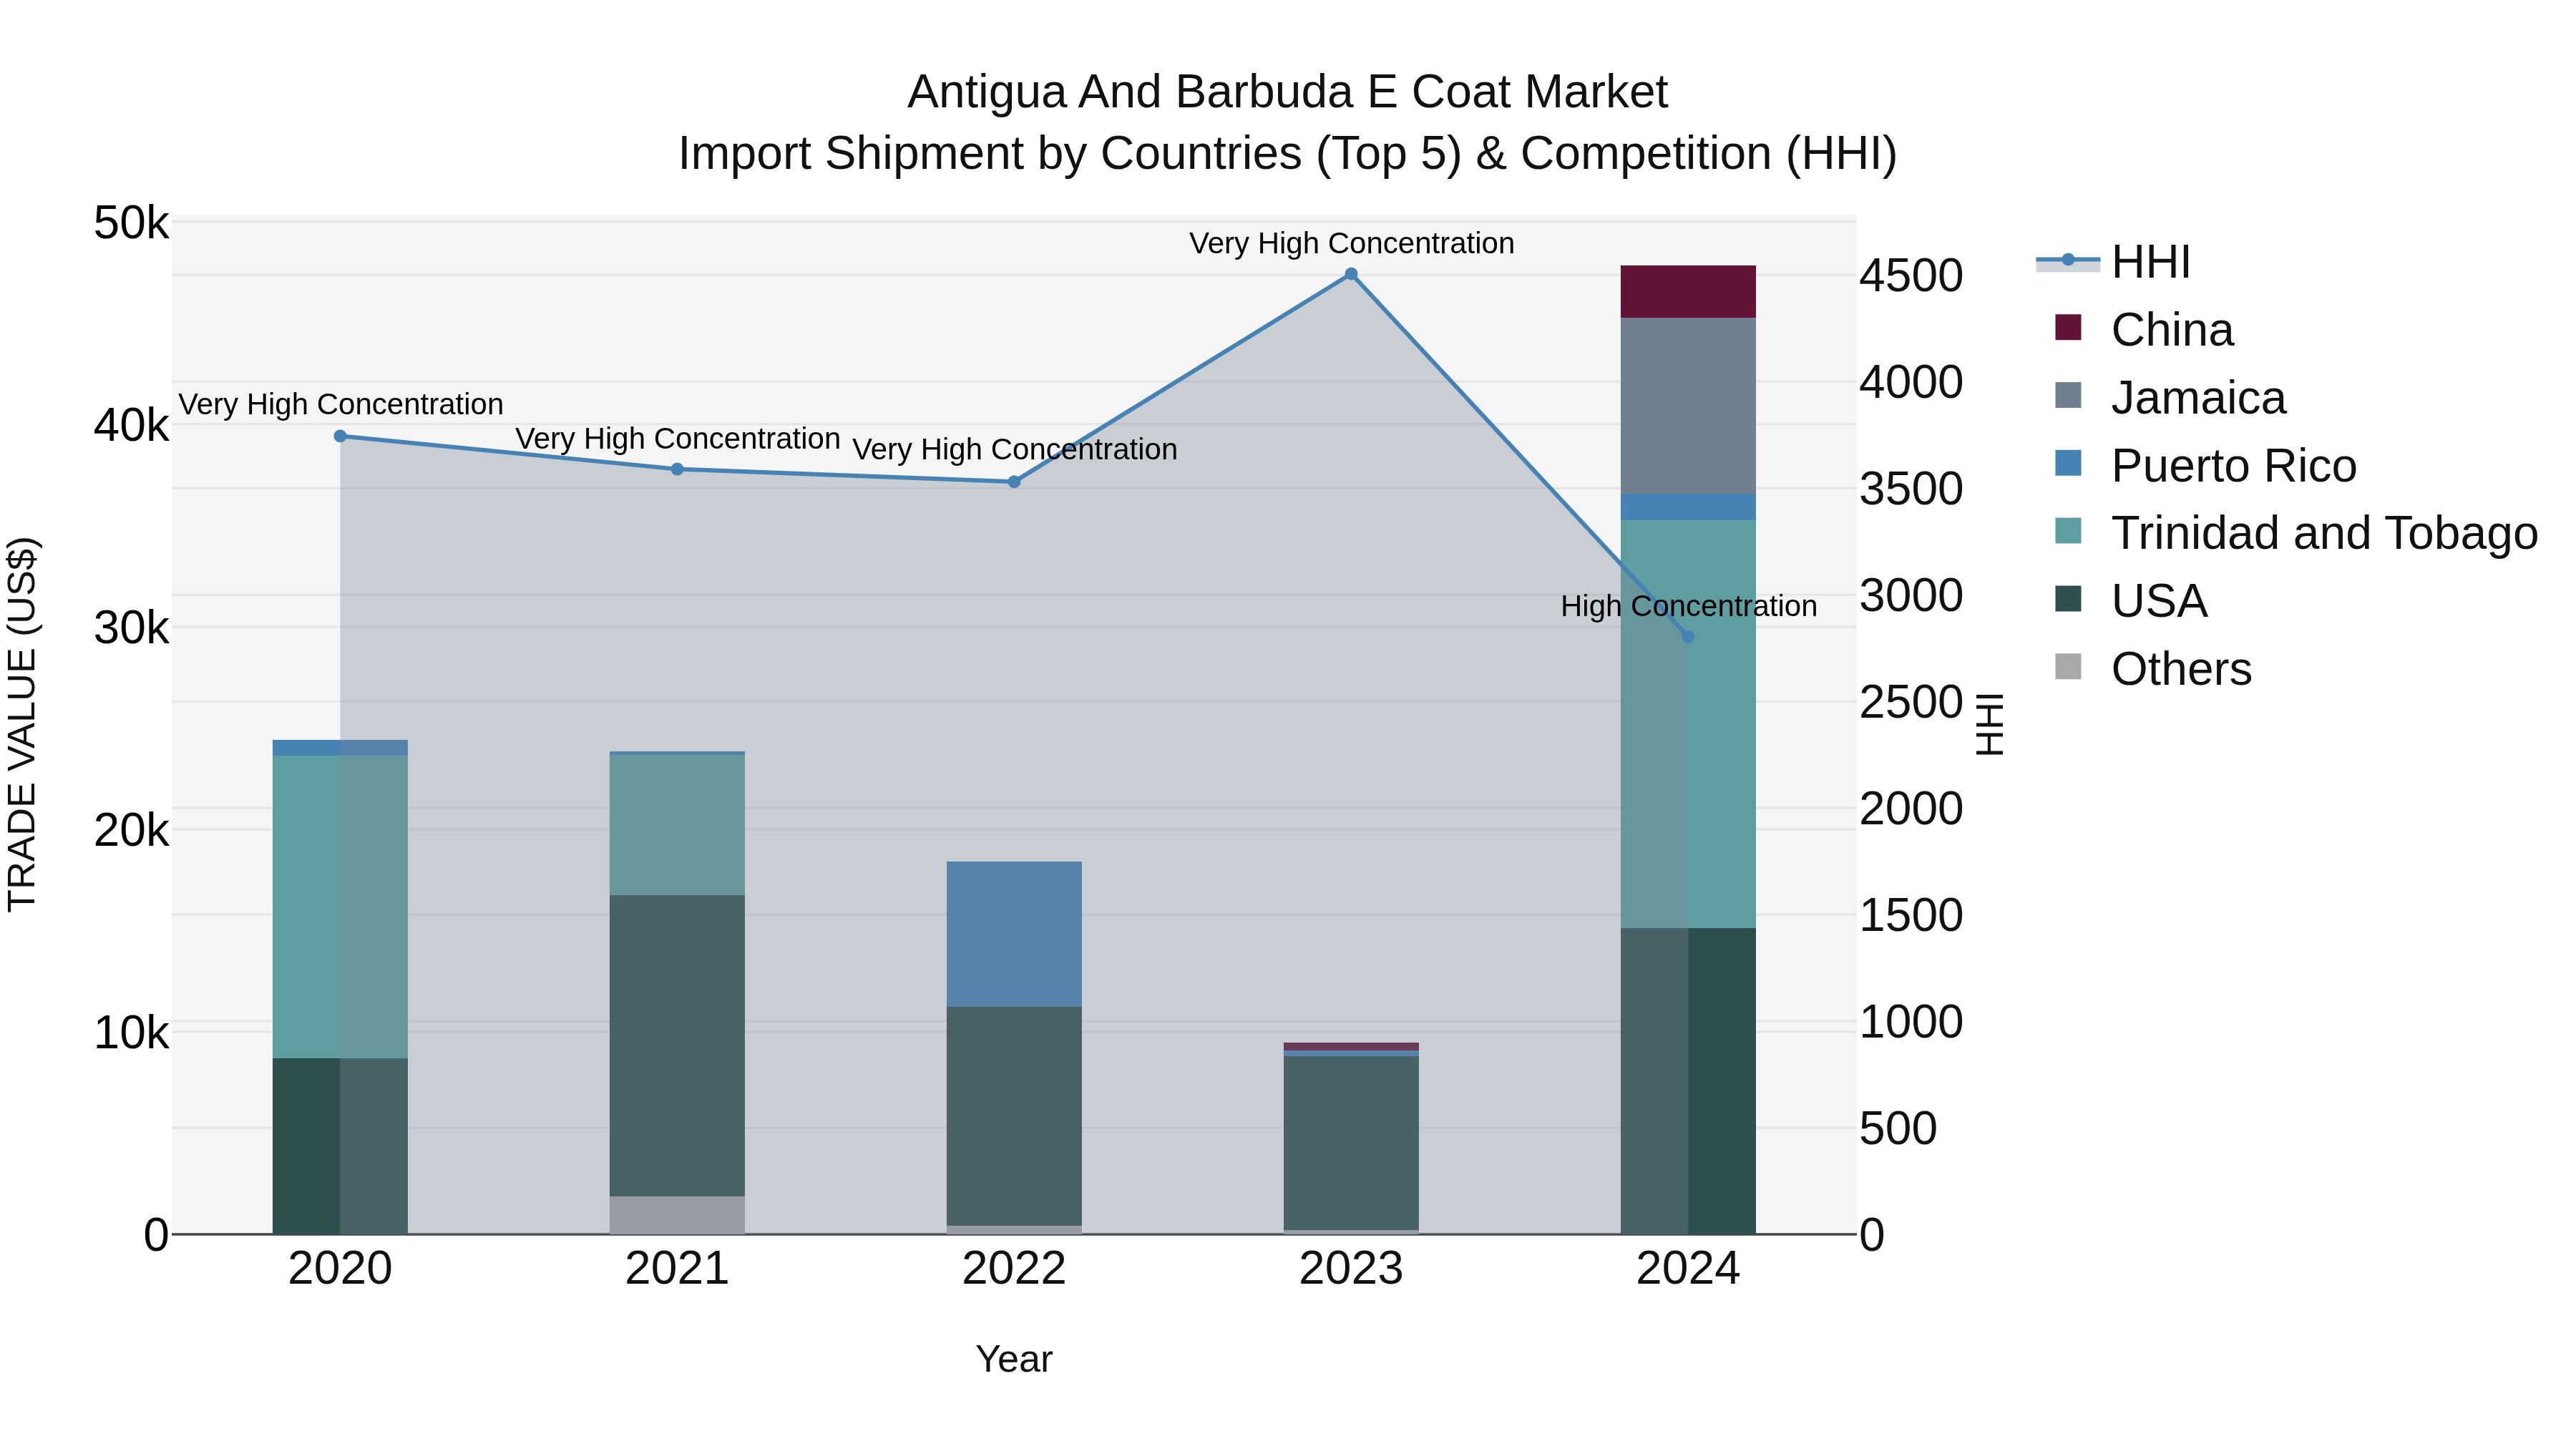The width and height of the screenshot is (2576, 1449).
Task: Click the Trinidad and Tobago segment in 2020
Action: point(340,907)
